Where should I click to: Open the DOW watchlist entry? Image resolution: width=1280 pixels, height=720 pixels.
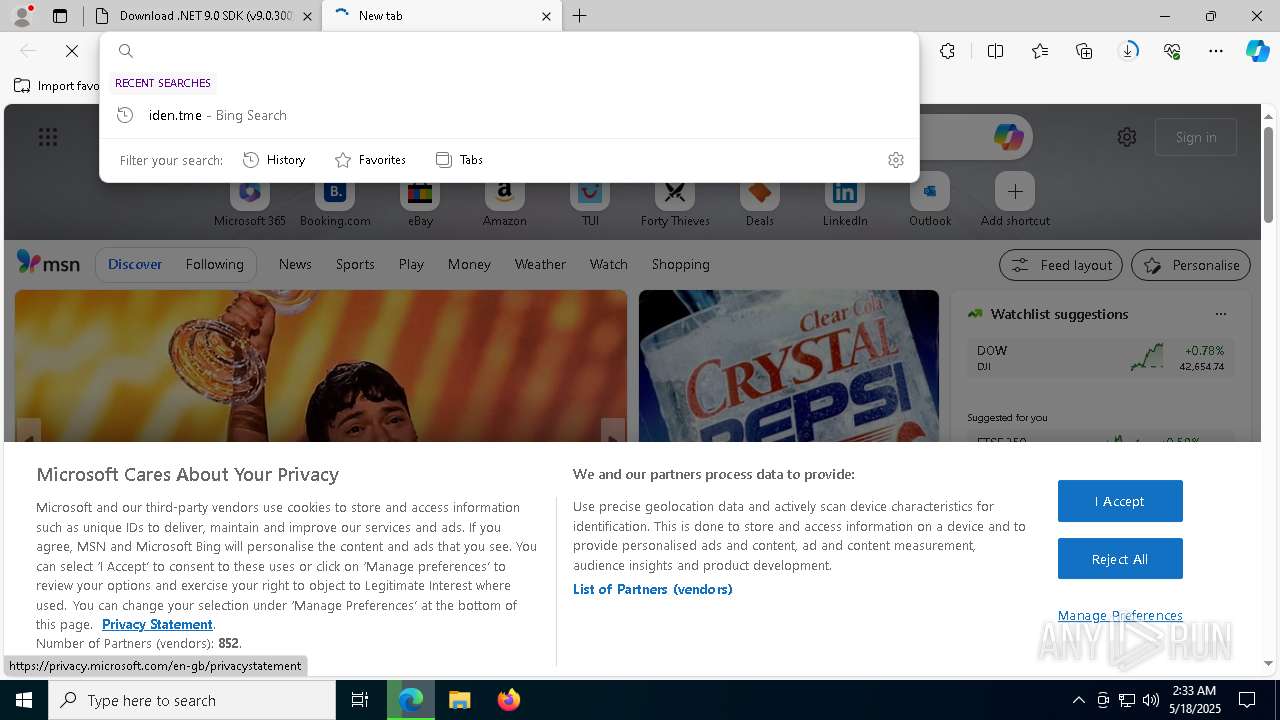click(x=1100, y=358)
